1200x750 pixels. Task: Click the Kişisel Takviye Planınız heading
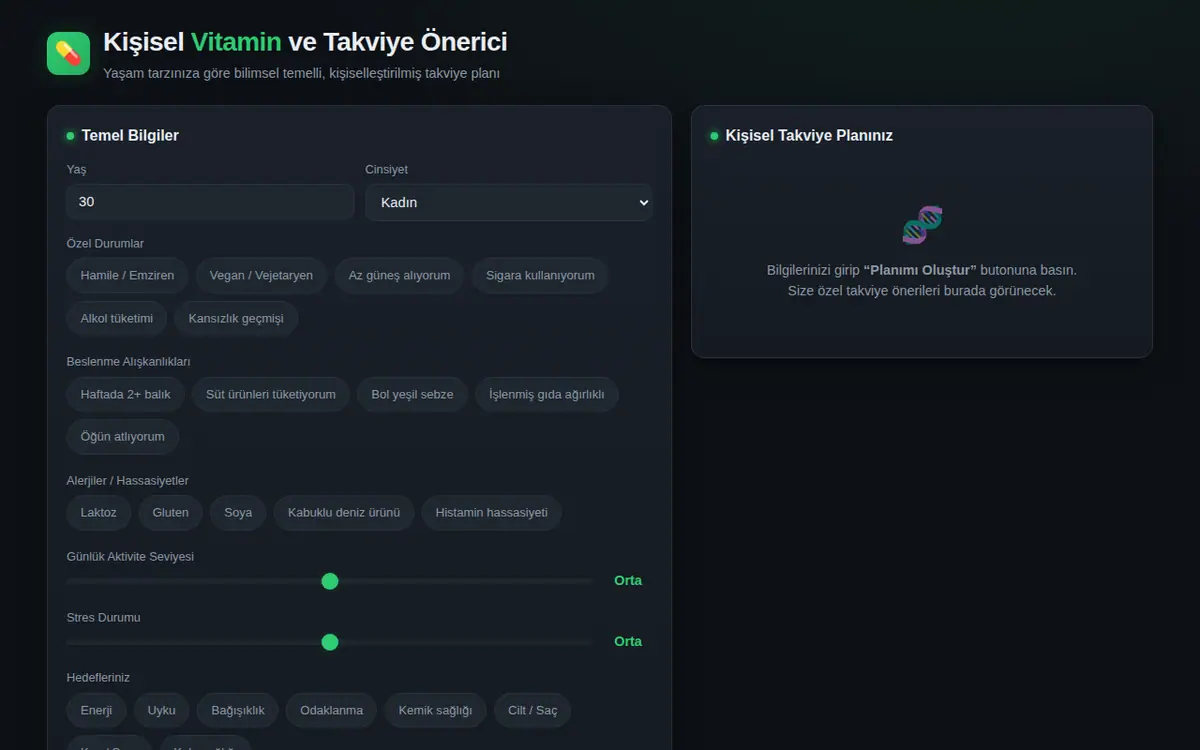pos(809,135)
